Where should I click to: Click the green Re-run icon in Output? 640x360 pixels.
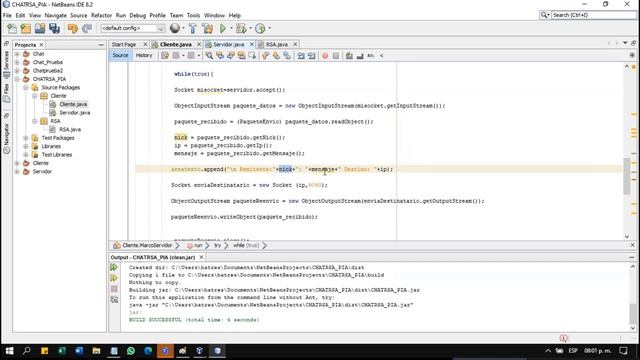(x=114, y=267)
